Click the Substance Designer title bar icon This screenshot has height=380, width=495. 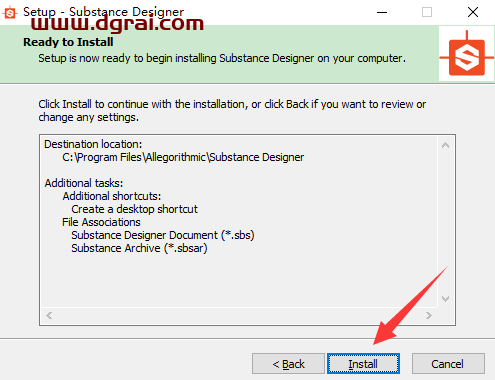10,13
